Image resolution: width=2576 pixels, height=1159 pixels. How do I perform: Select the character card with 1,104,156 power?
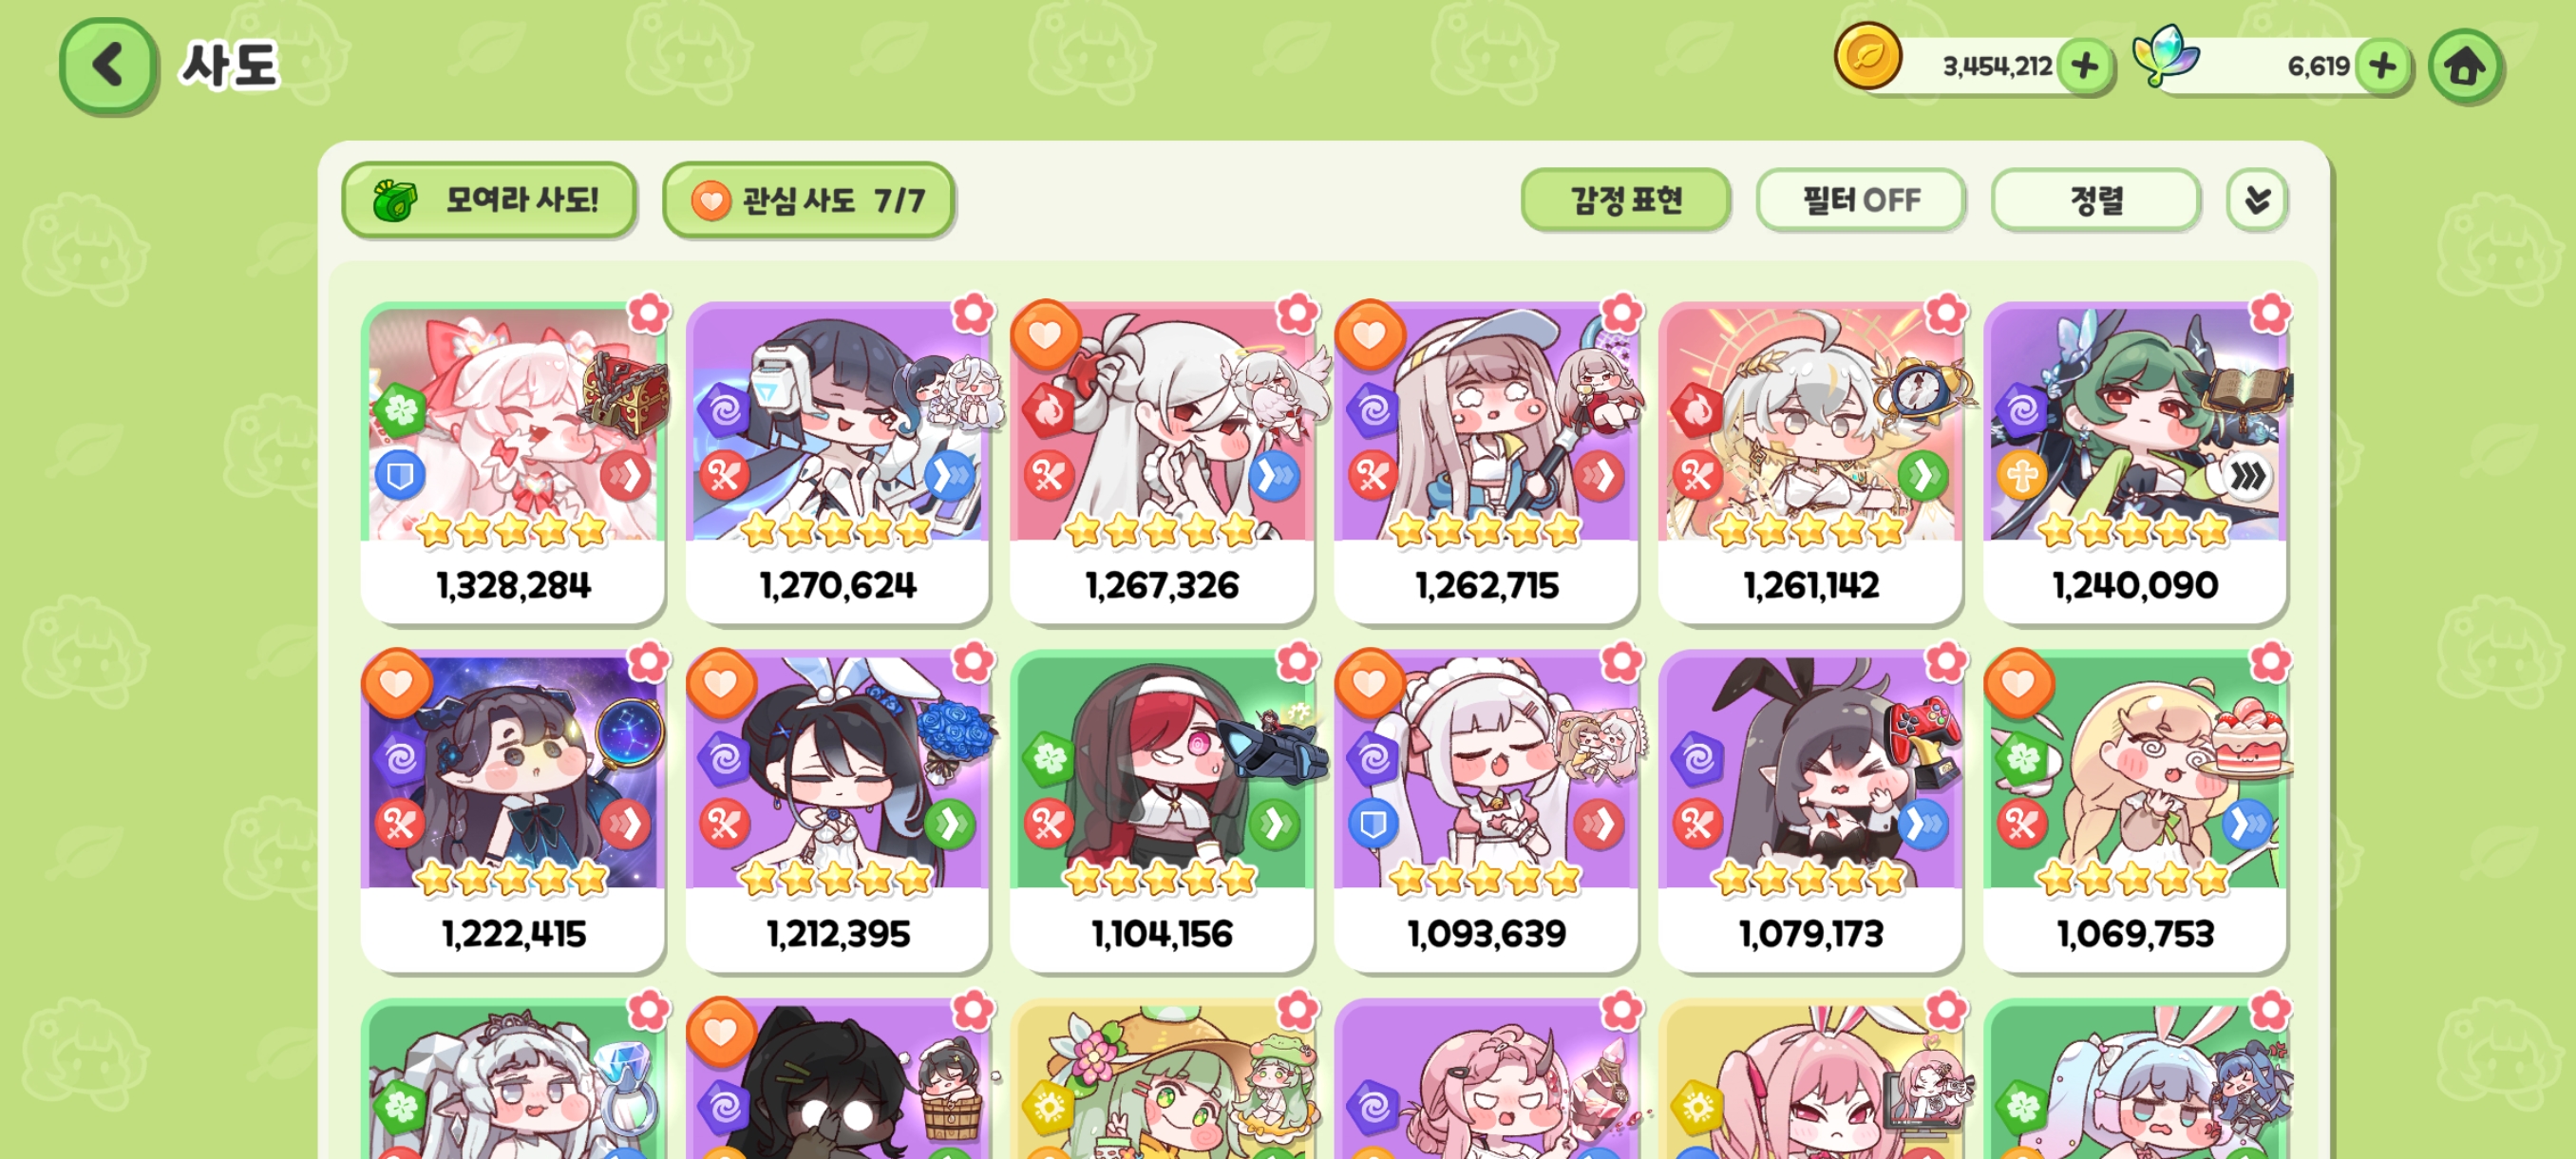[1161, 810]
